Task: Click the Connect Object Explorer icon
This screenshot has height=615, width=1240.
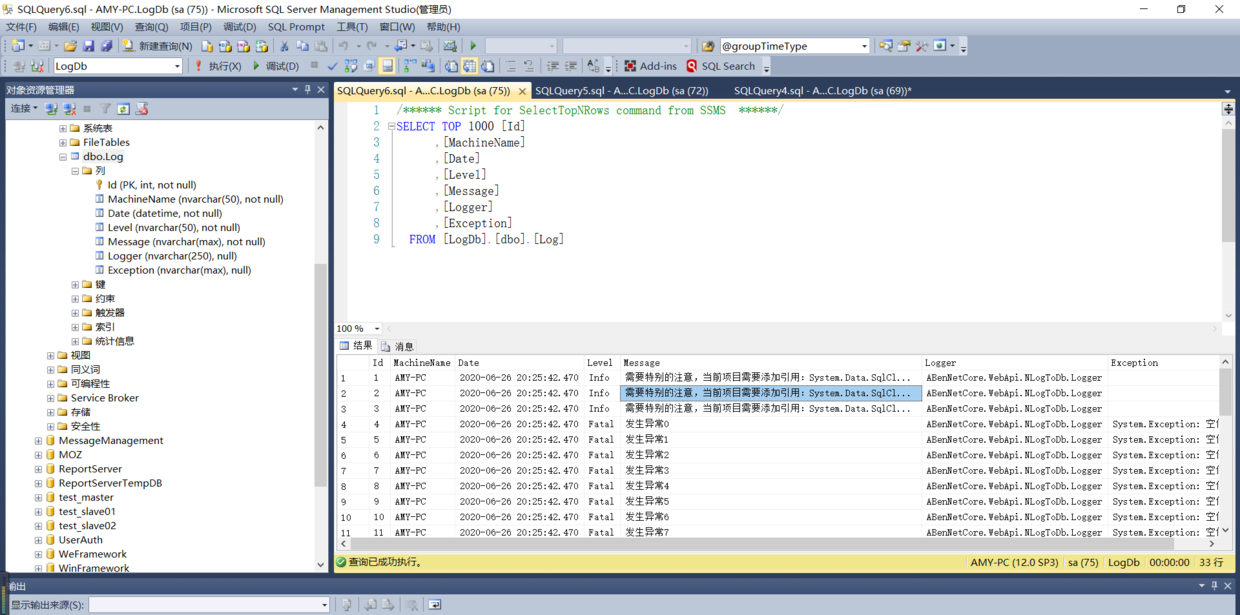Action: pos(51,109)
